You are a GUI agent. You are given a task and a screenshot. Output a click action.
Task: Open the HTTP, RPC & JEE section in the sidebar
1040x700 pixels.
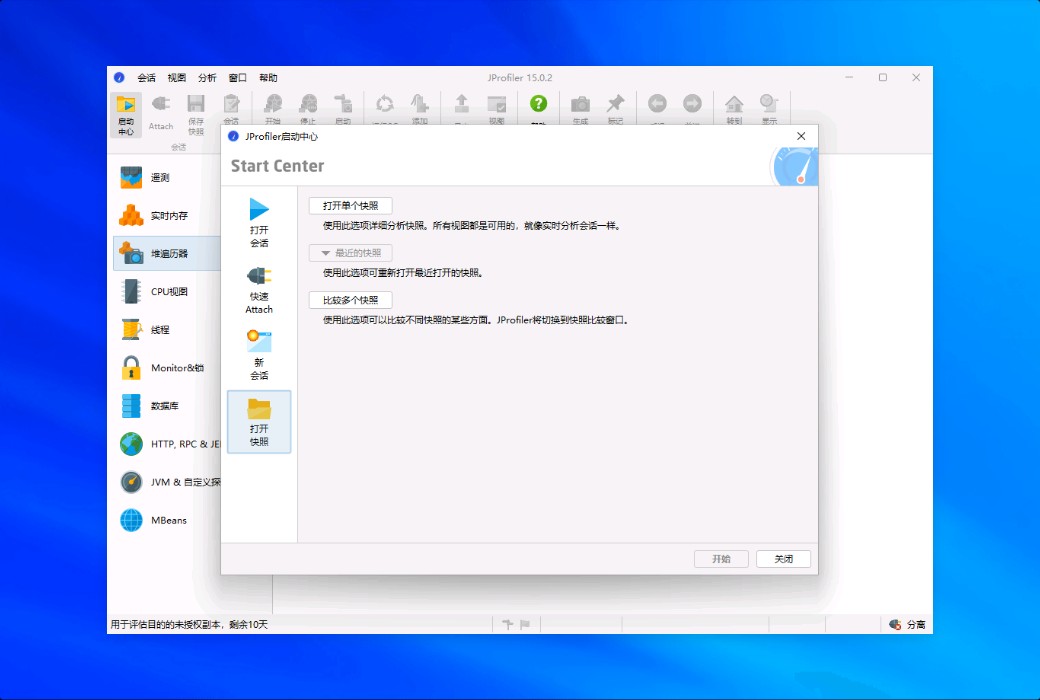(167, 444)
